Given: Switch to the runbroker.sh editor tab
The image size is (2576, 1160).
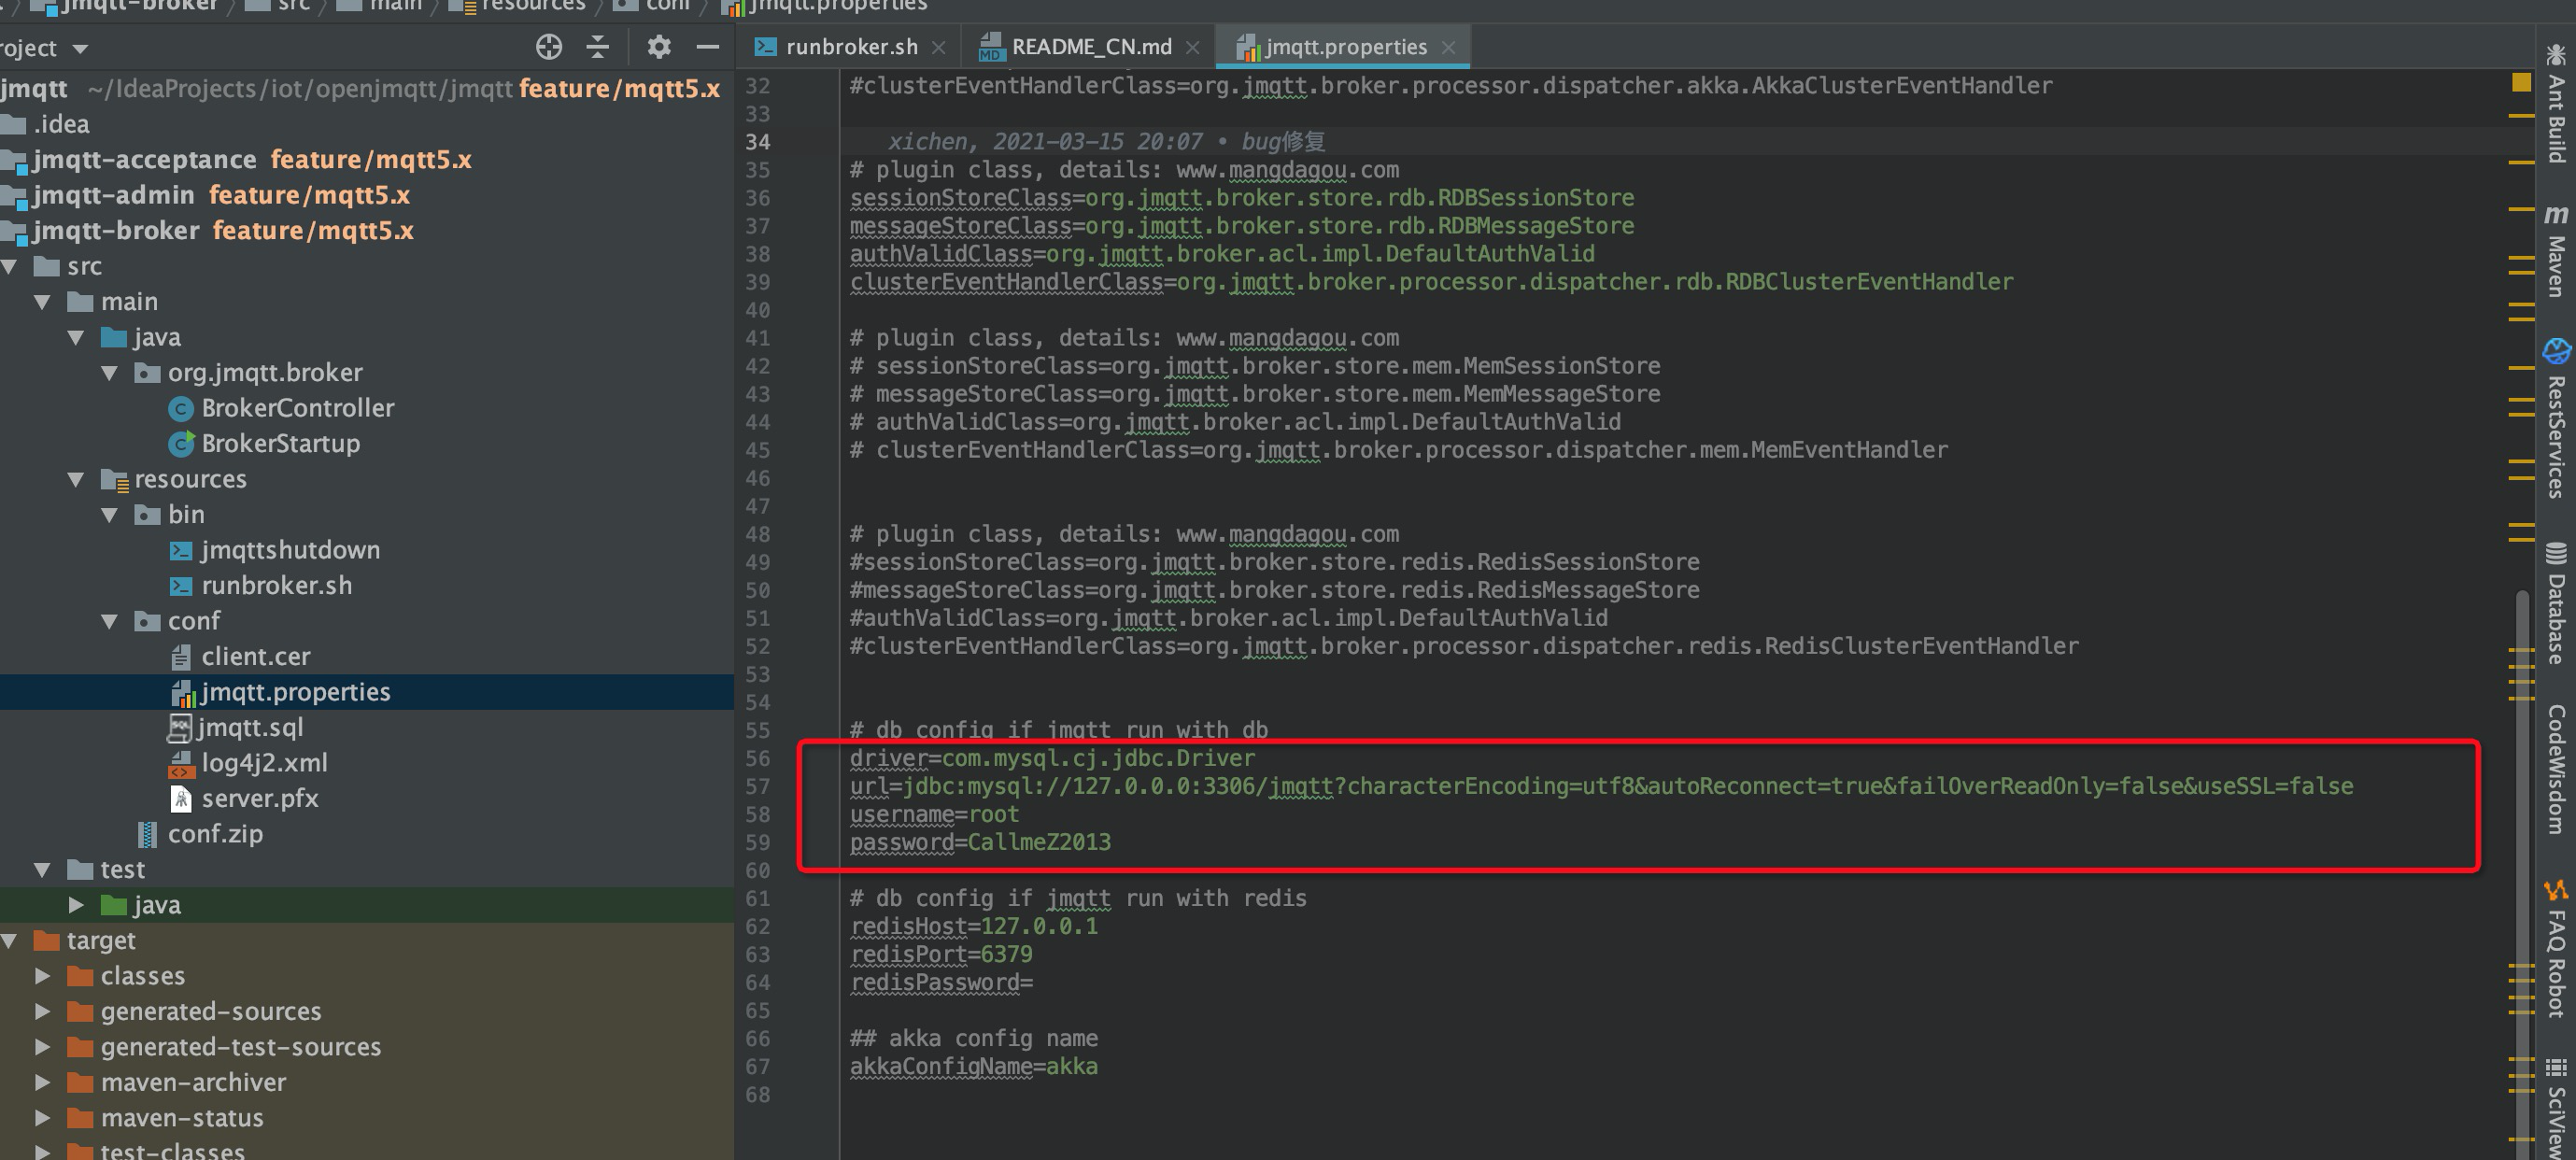Looking at the screenshot, I should [x=850, y=47].
